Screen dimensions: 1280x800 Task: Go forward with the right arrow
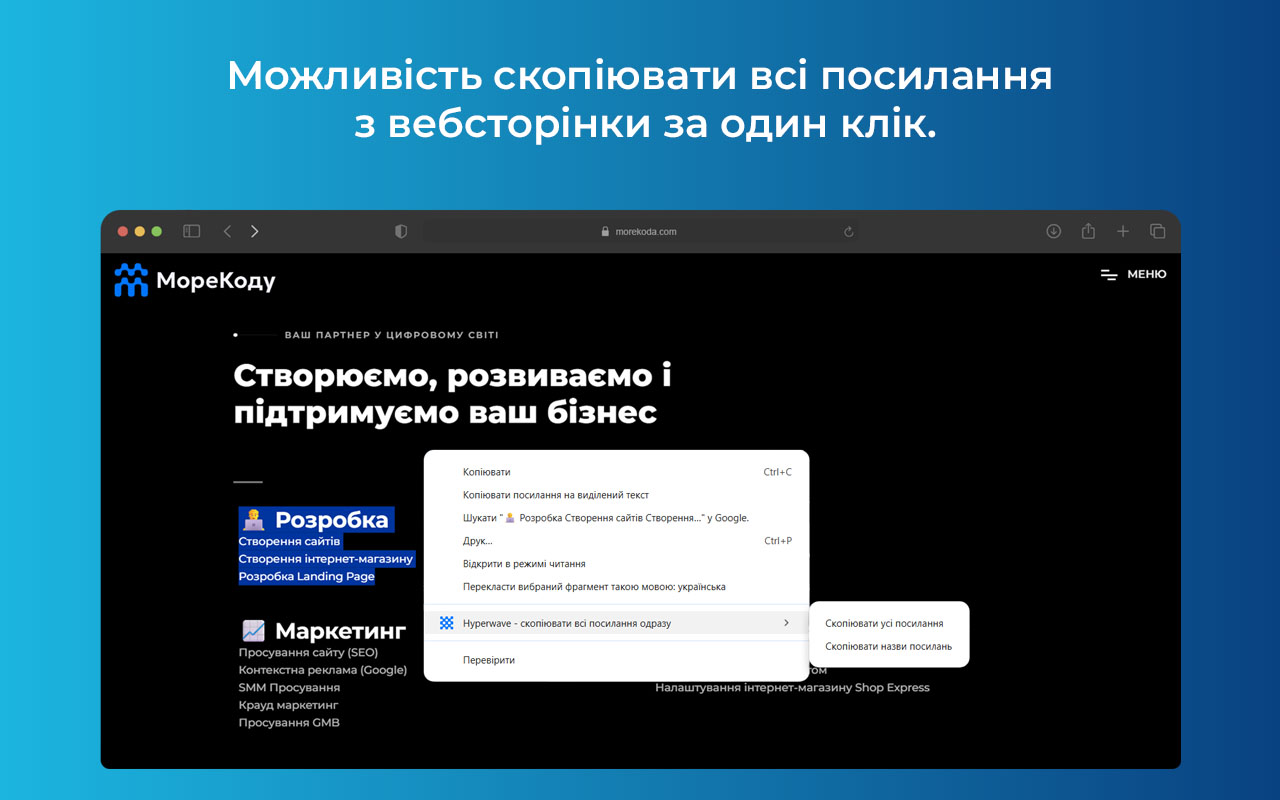[255, 231]
